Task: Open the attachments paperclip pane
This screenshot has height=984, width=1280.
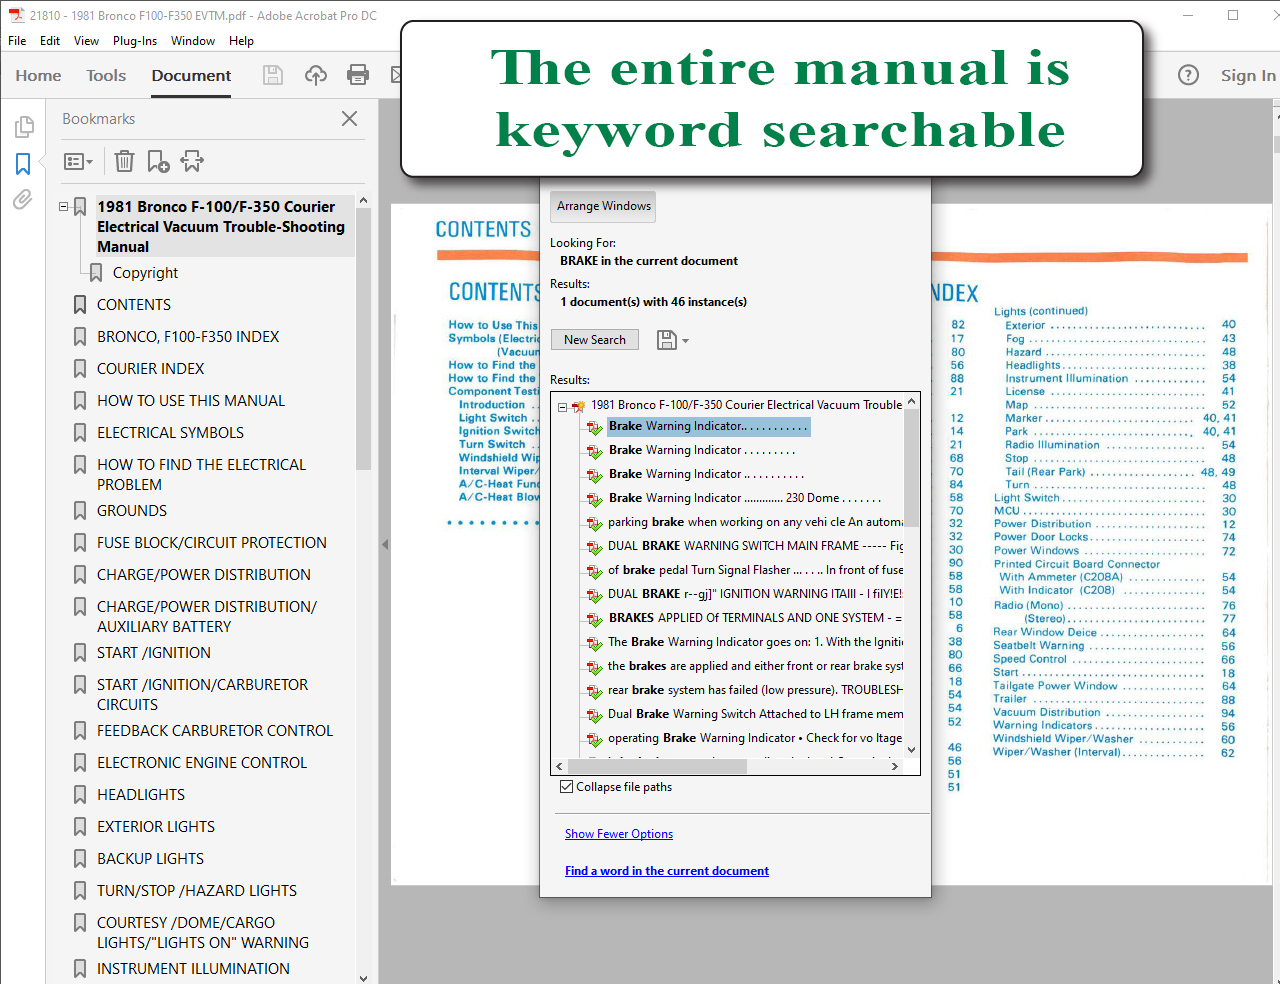Action: click(23, 200)
